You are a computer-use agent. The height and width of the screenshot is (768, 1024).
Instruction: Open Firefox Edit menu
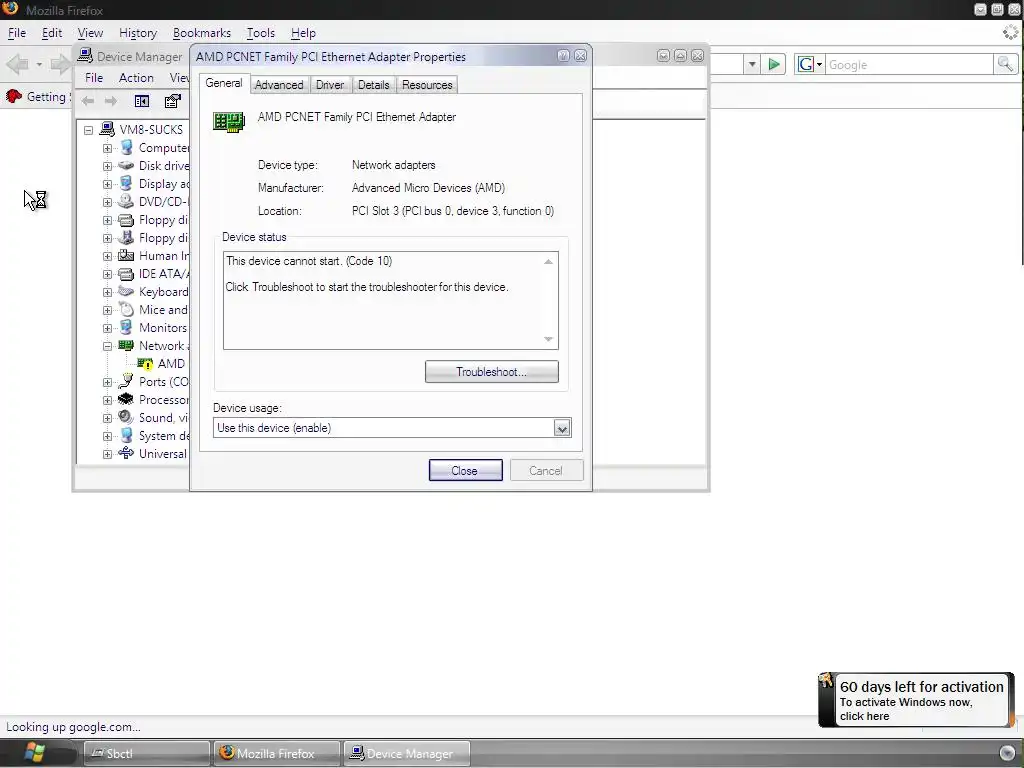[x=52, y=33]
